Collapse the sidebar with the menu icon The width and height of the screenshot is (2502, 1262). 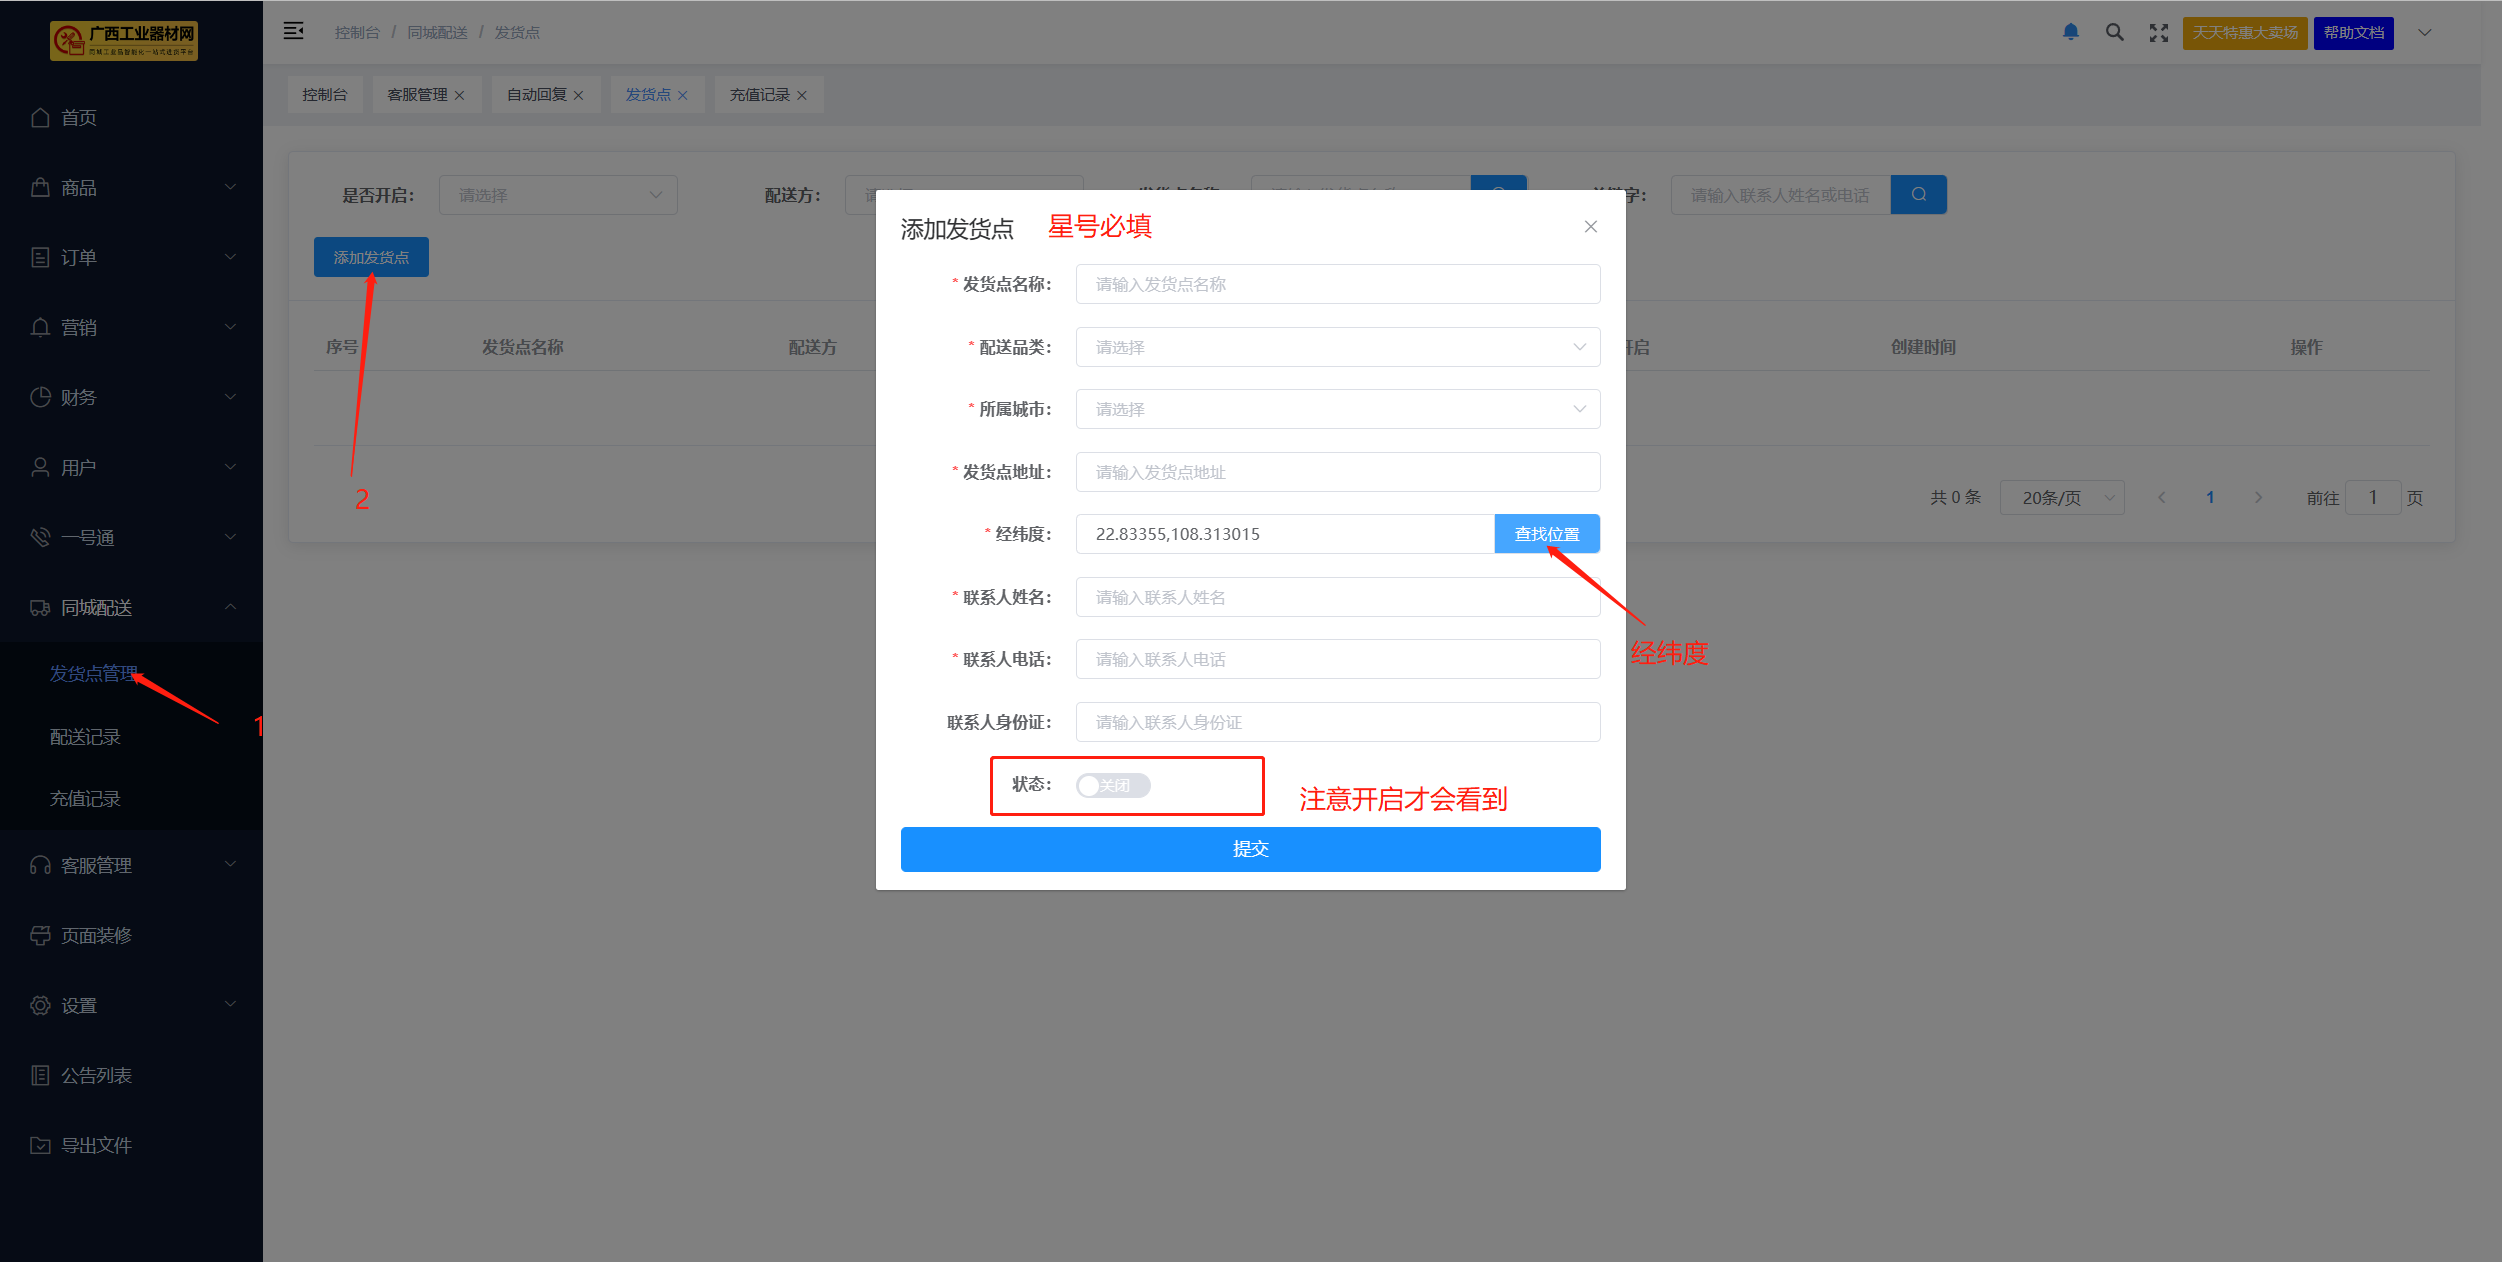point(293,31)
